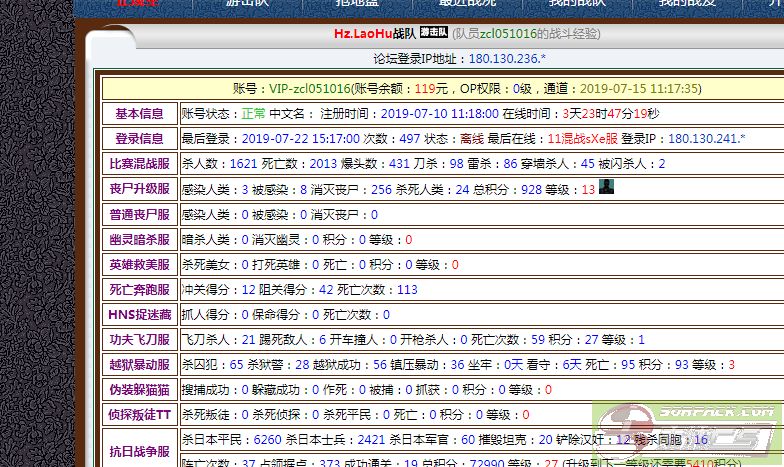Click the 游击队 team badge icon
The width and height of the screenshot is (784, 467).
433,33
